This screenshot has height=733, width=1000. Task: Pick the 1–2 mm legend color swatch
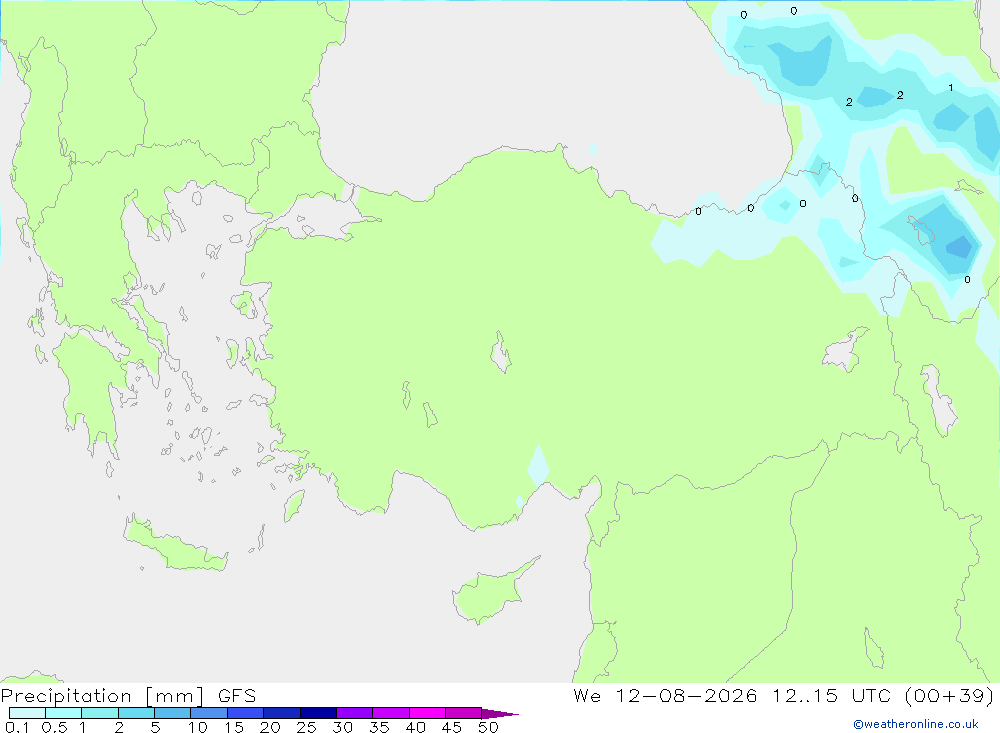(99, 713)
